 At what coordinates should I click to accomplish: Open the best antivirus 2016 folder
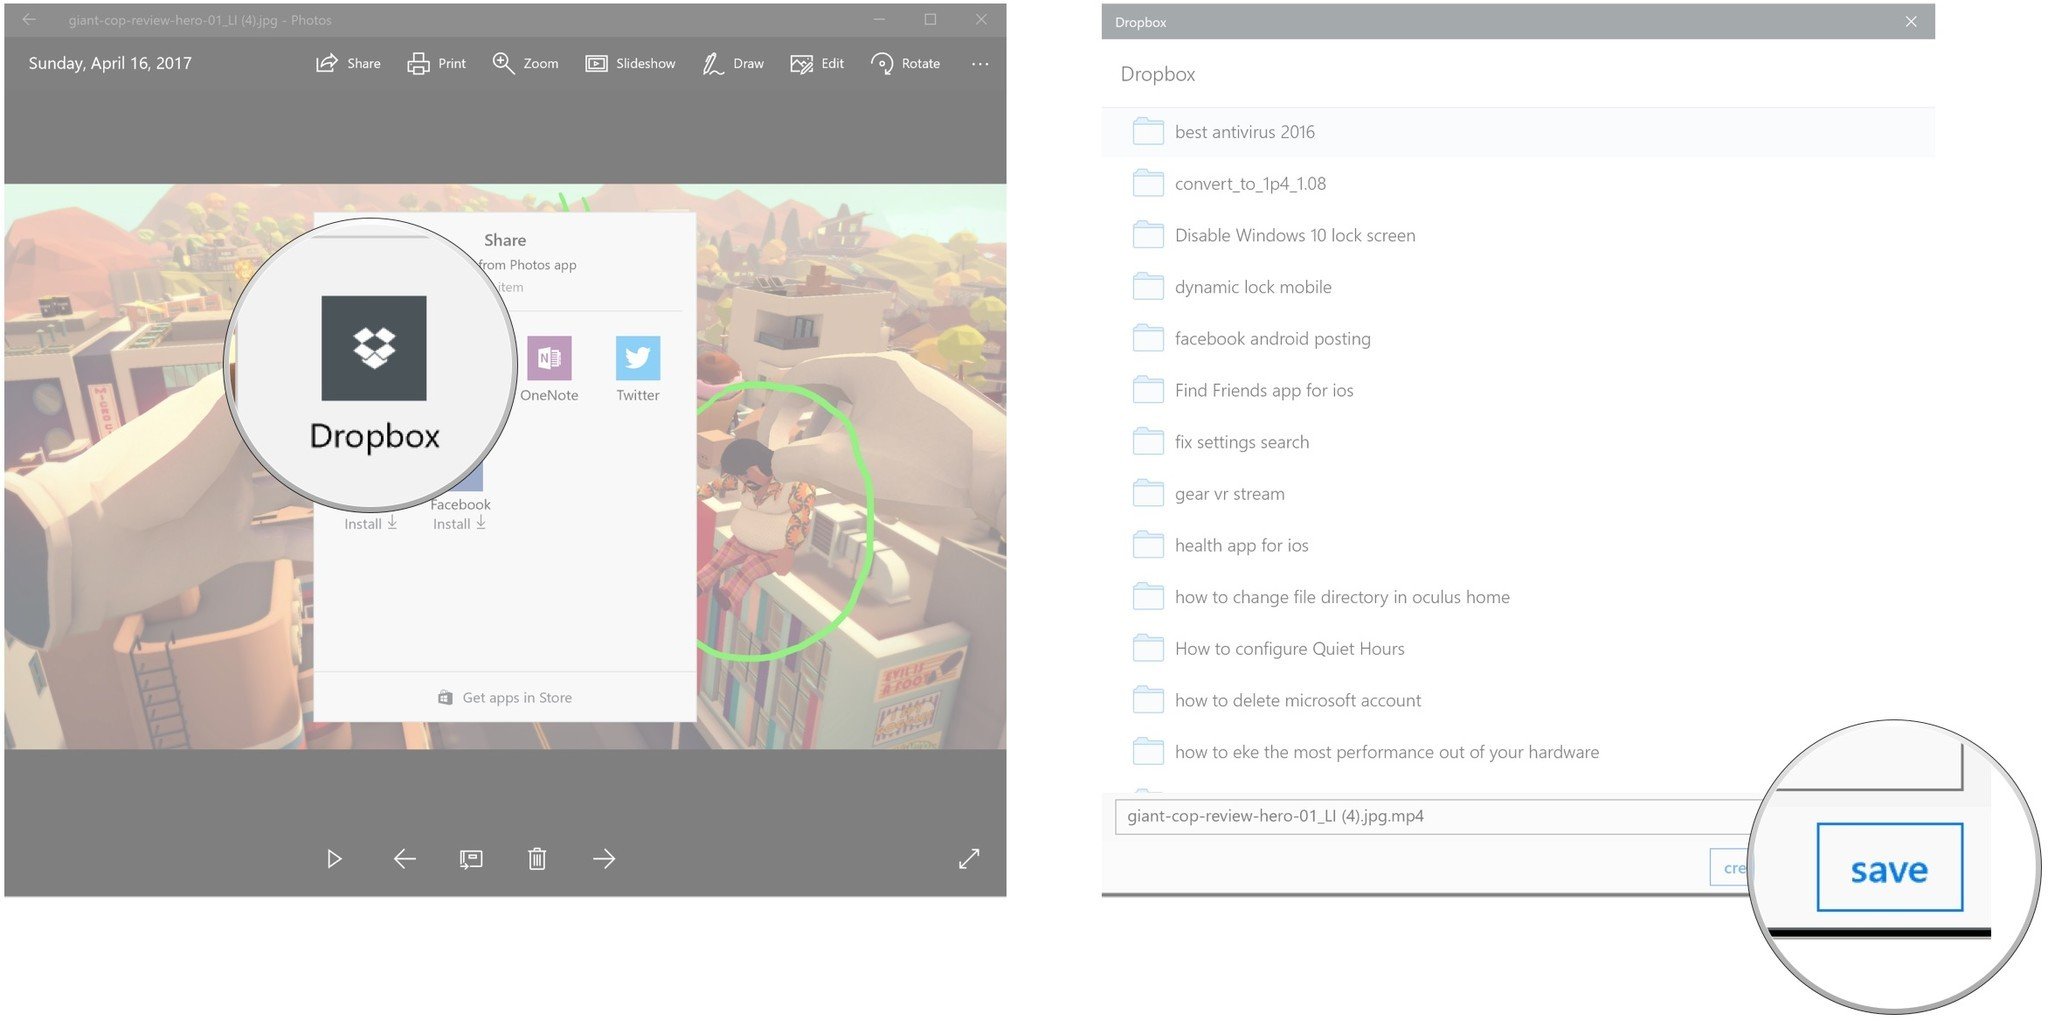[x=1518, y=132]
